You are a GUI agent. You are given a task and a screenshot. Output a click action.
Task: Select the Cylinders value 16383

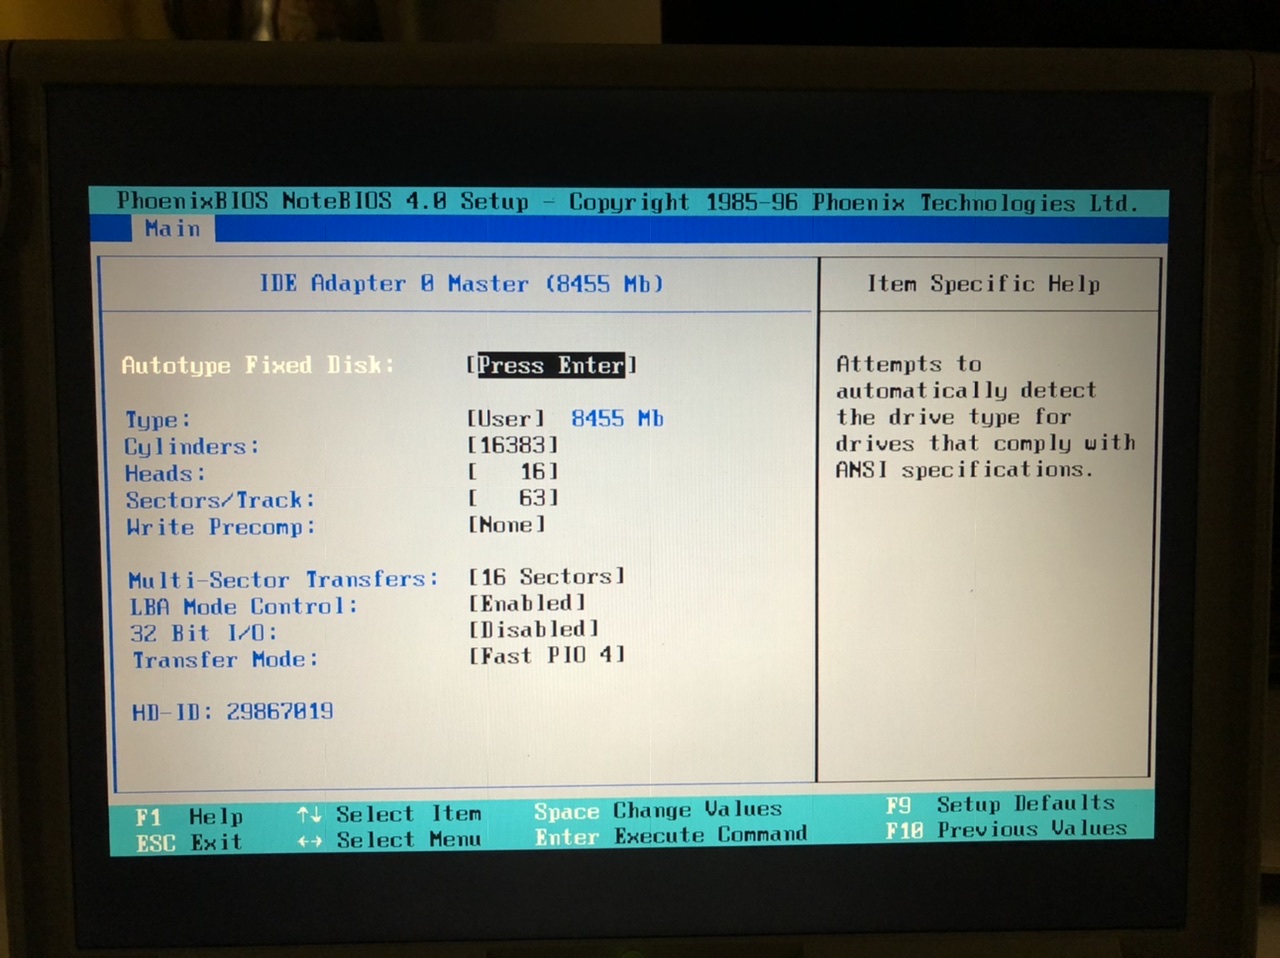point(513,444)
